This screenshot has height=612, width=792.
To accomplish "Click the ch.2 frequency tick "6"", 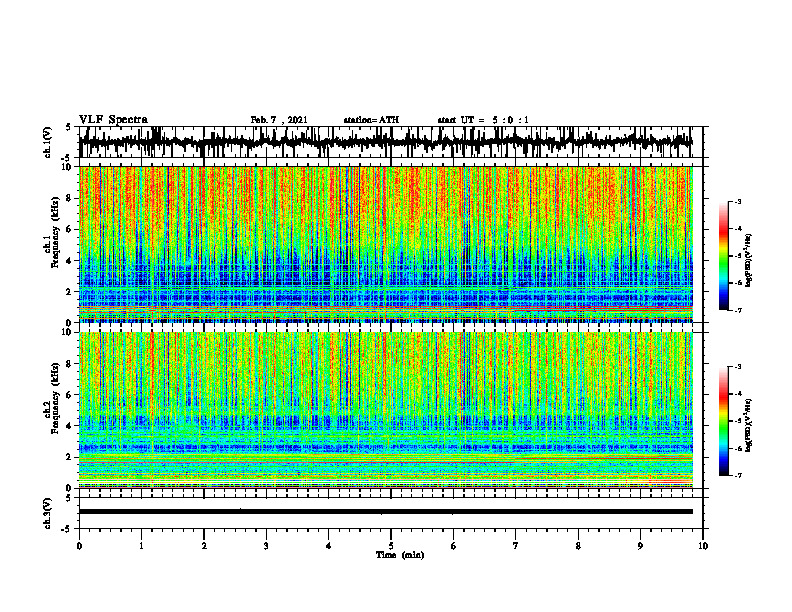I will pyautogui.click(x=69, y=395).
